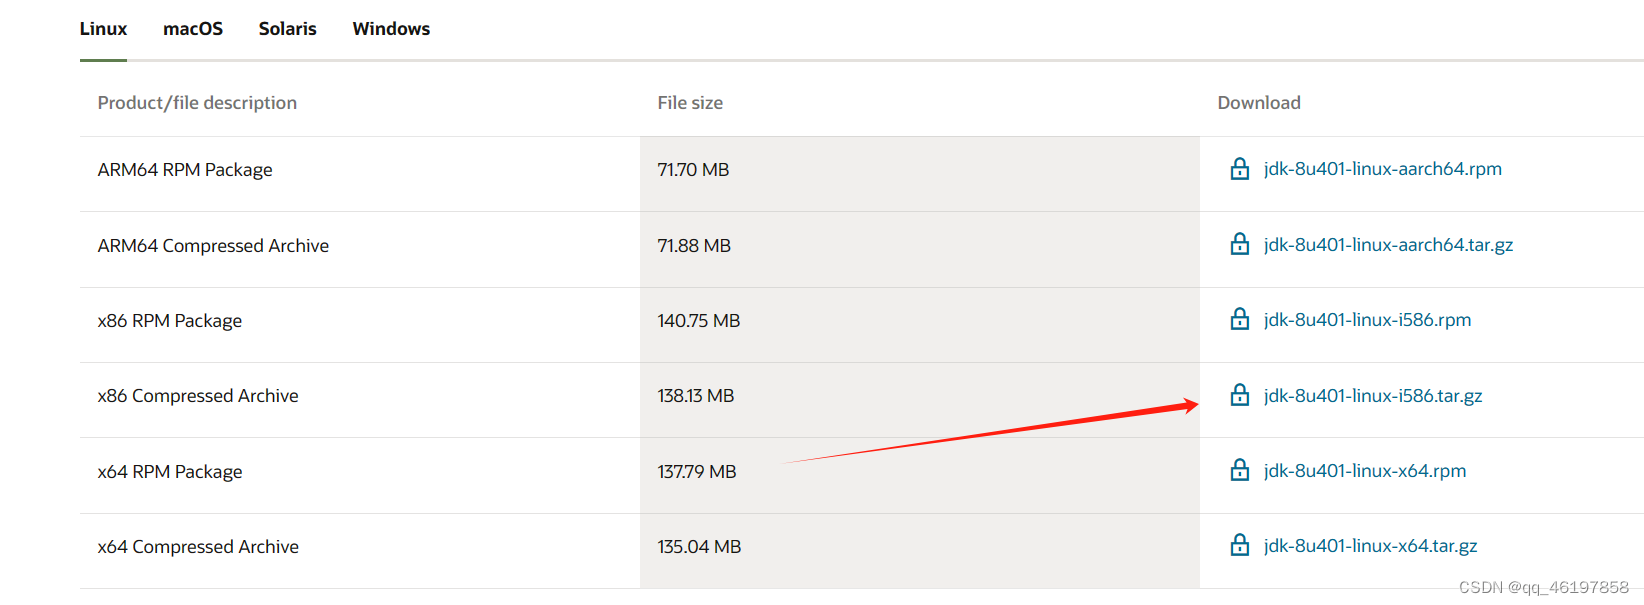Click the x64 Compressed Archive description
1644x605 pixels.
[198, 547]
